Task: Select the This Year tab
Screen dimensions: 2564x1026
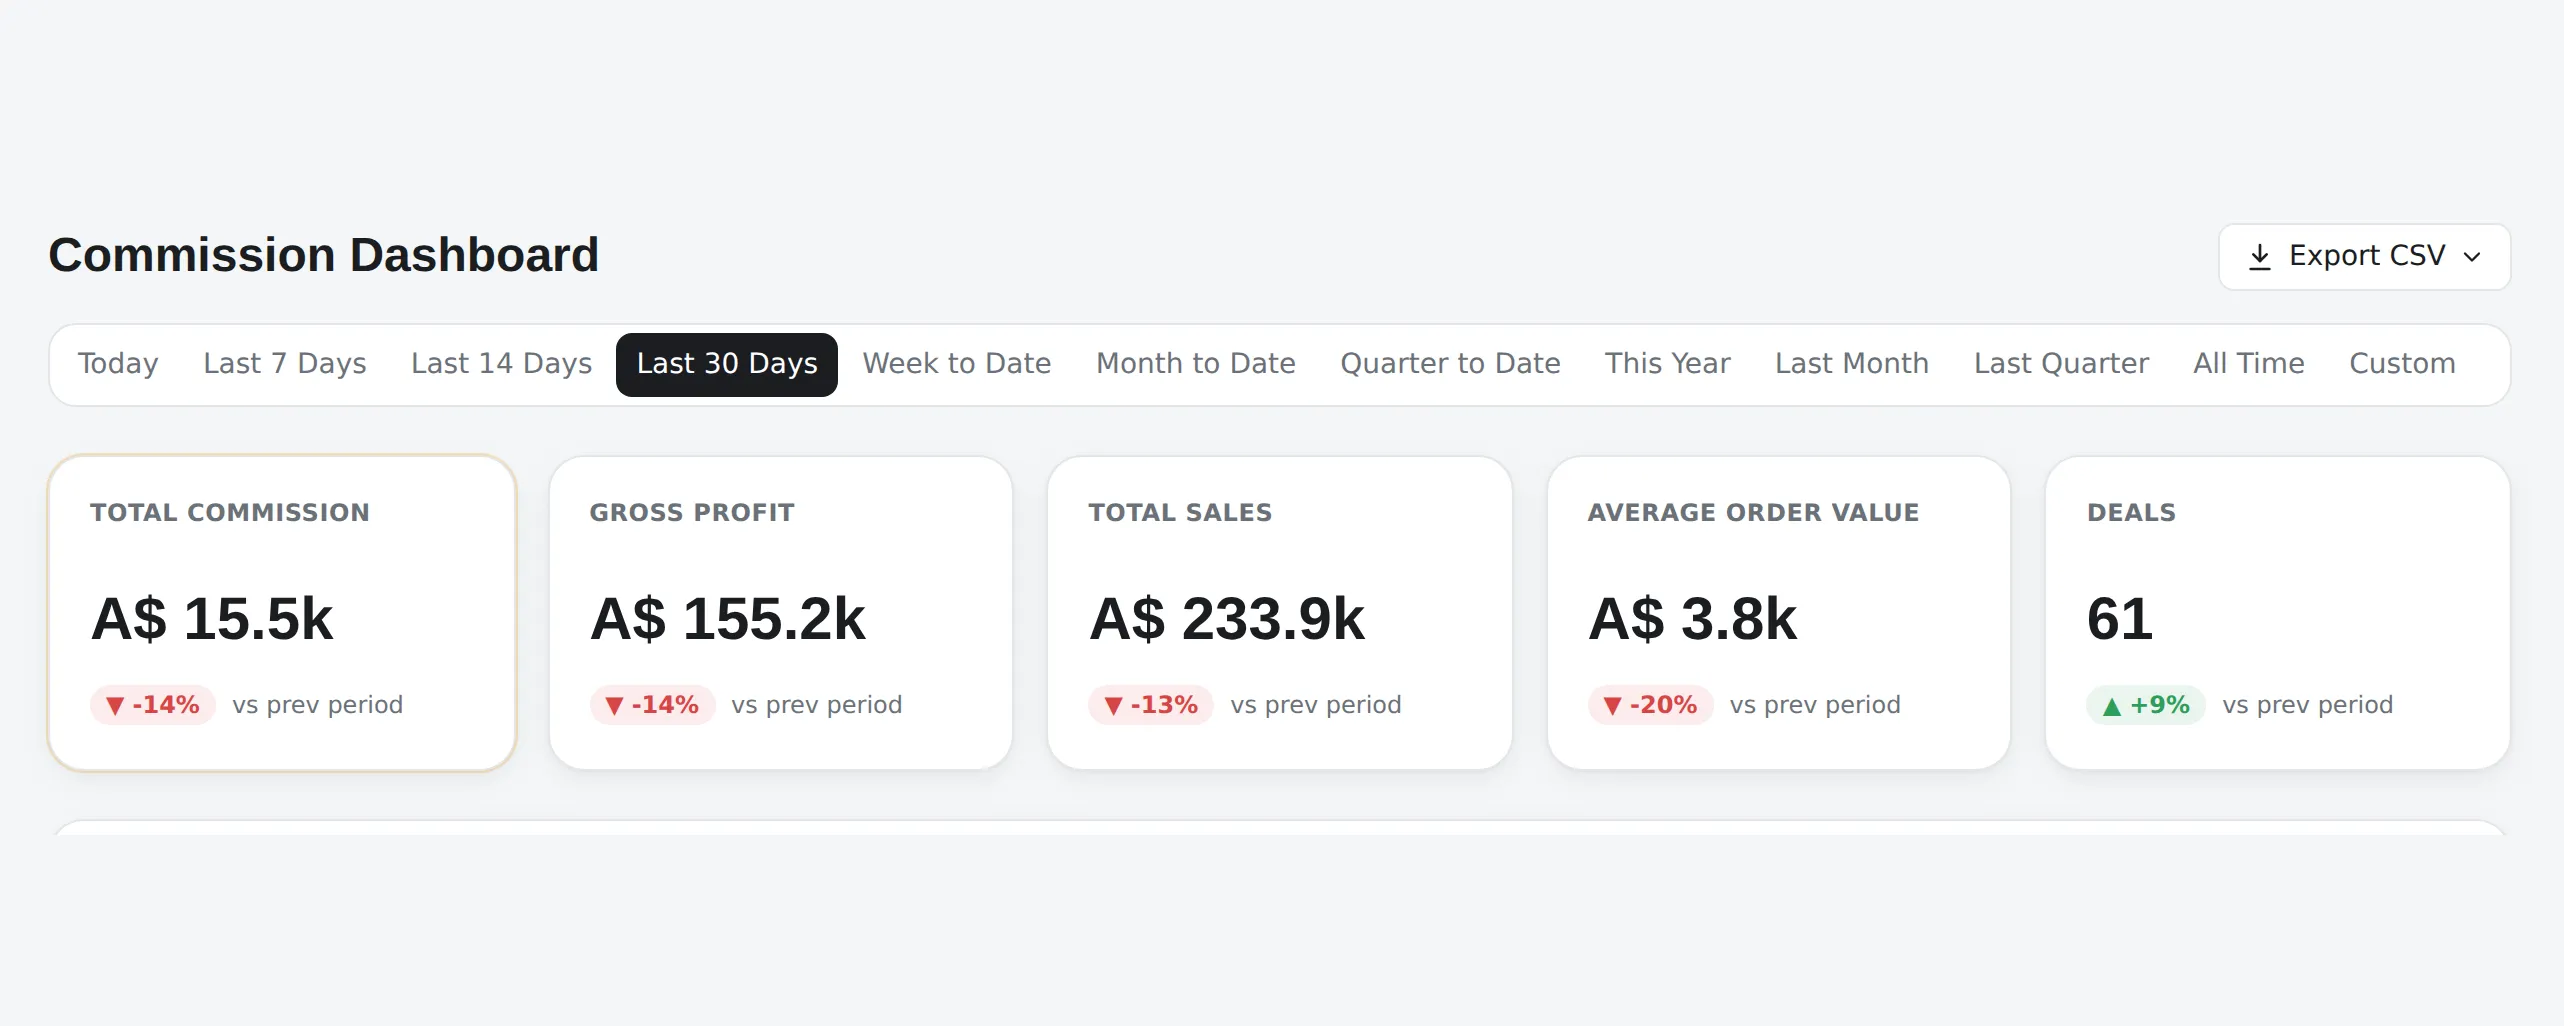Action: [x=1667, y=364]
